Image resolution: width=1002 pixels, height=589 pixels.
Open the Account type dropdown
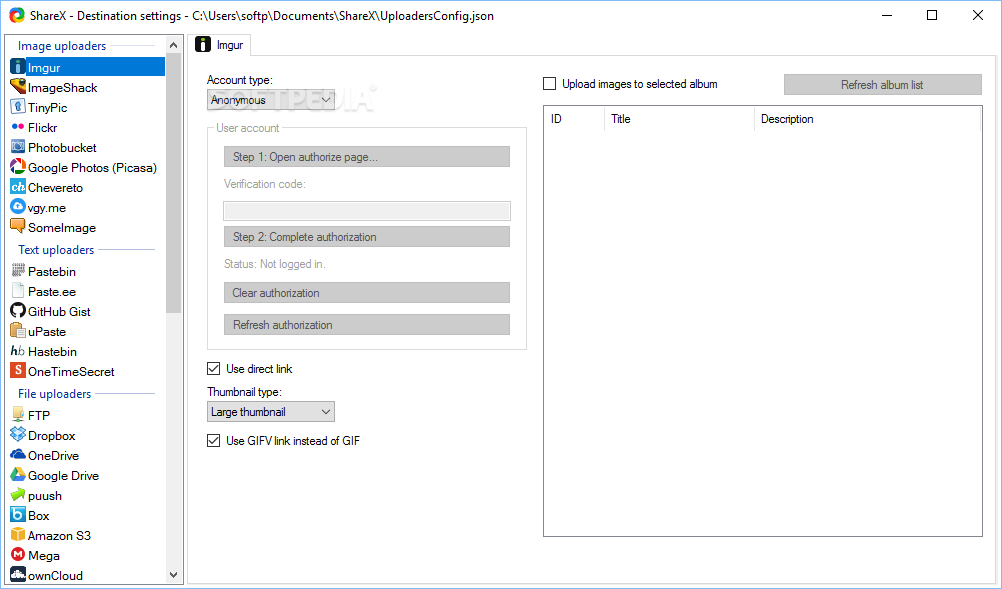point(271,100)
